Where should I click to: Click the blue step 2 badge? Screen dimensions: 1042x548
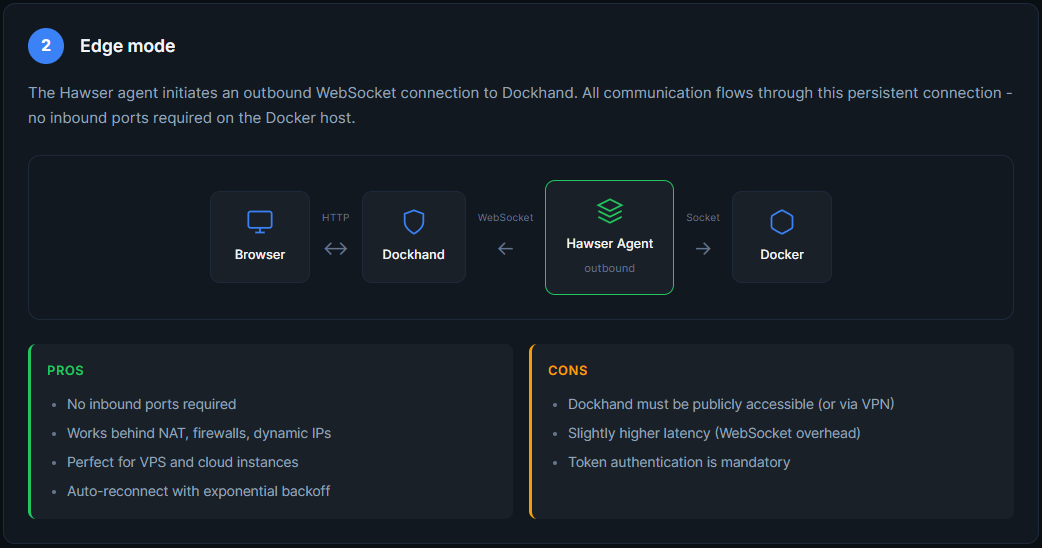46,46
